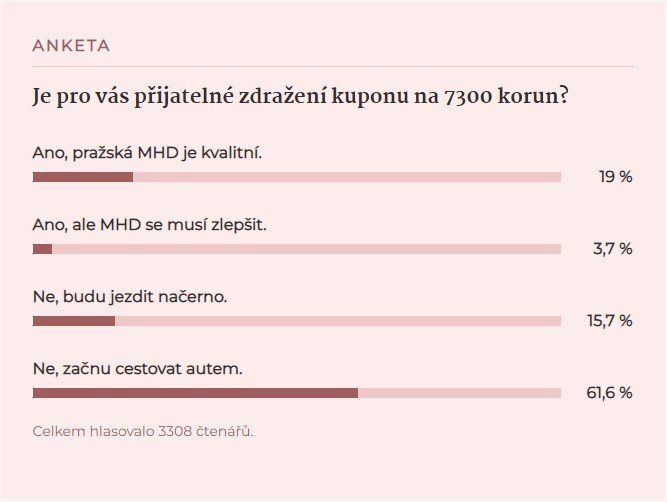667x502 pixels.
Task: Click the dark filled segment of the 15,7 % bar
Action: pos(74,321)
